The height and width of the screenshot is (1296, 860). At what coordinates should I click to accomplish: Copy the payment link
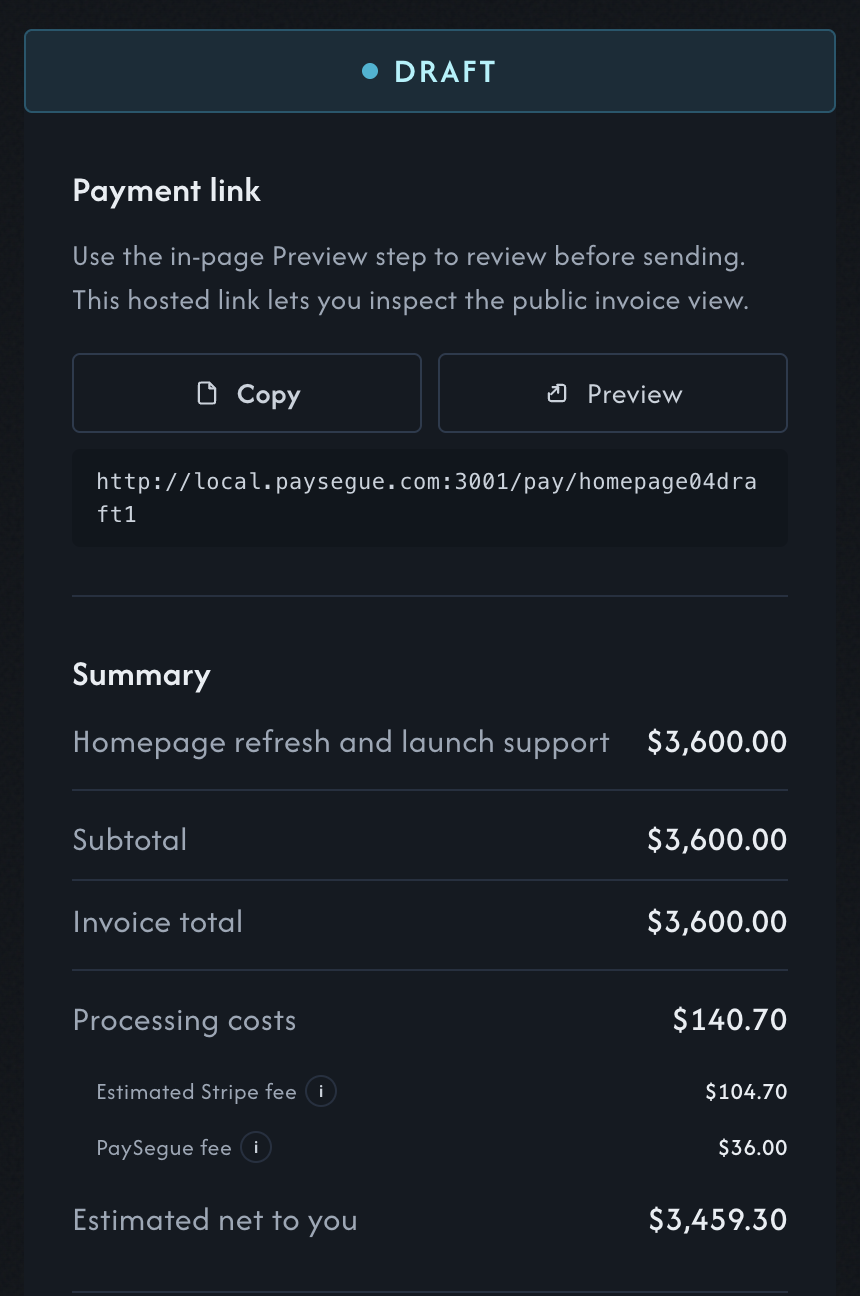click(x=247, y=393)
